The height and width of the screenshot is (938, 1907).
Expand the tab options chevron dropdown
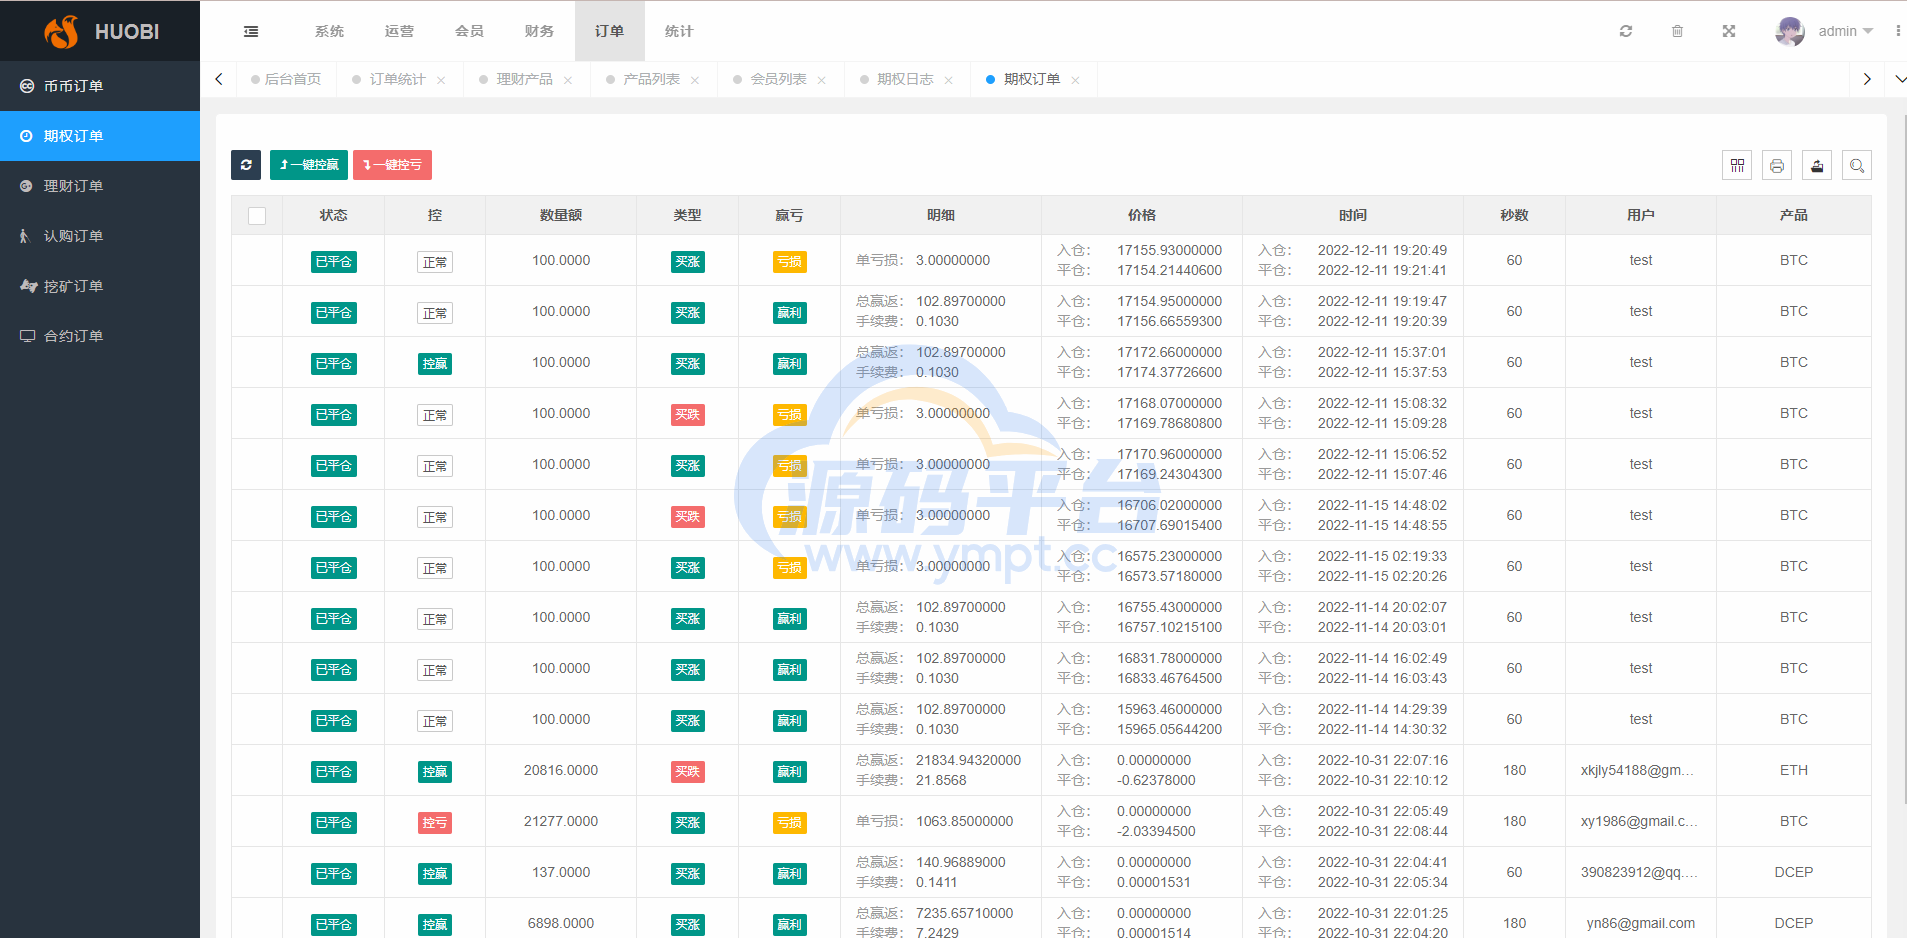pos(1899,79)
